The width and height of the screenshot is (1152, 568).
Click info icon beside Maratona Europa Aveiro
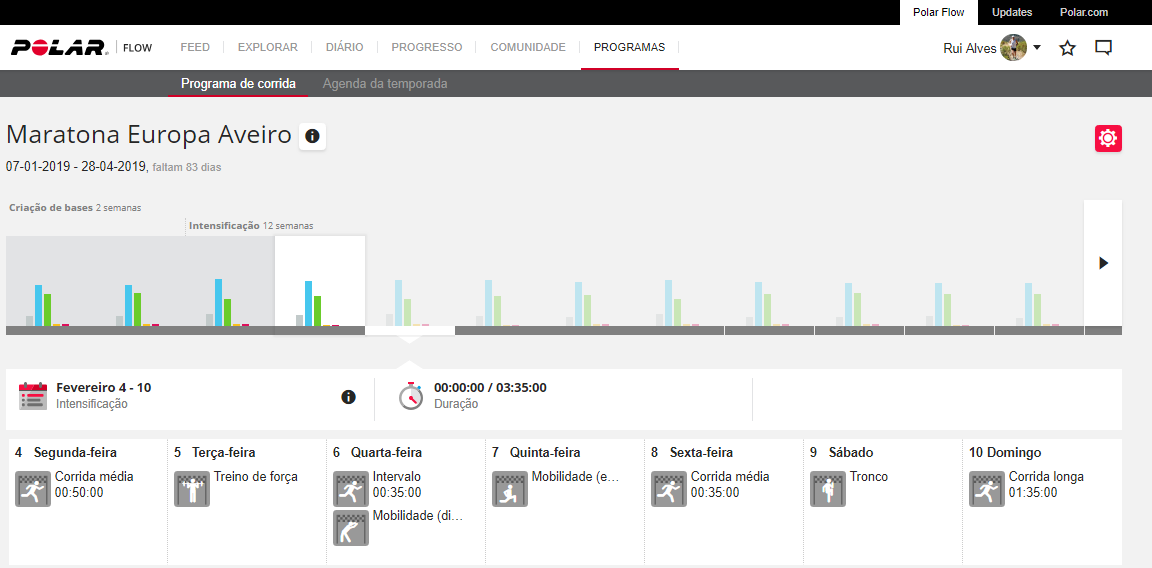click(312, 136)
